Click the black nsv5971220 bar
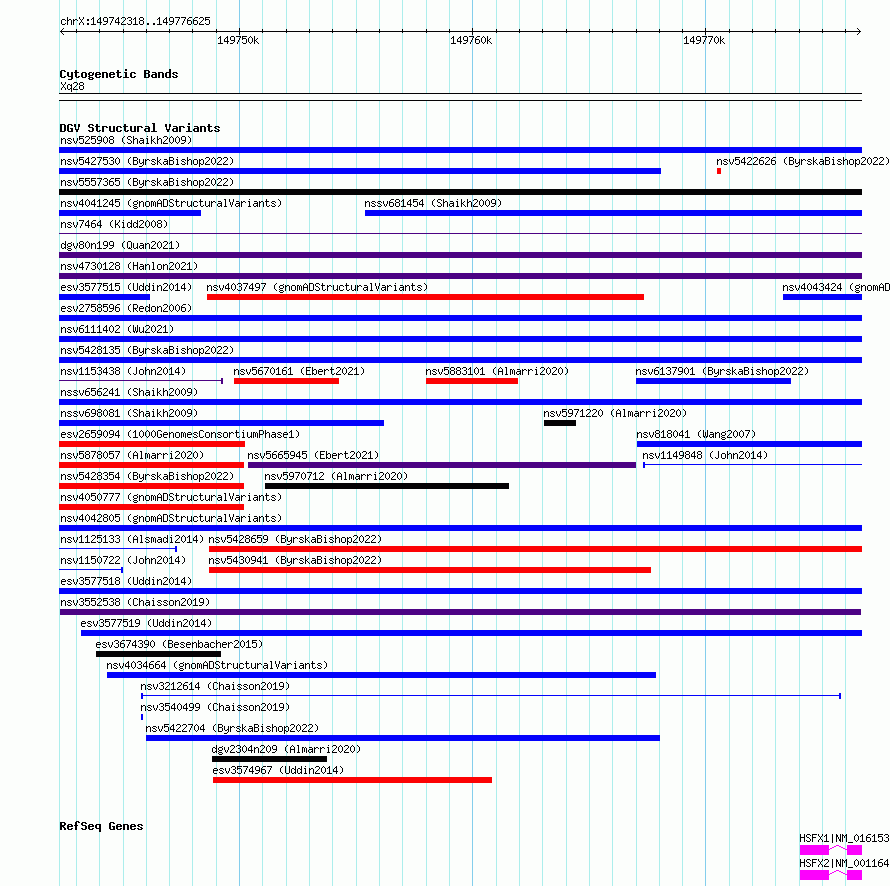This screenshot has height=886, width=890. click(560, 423)
